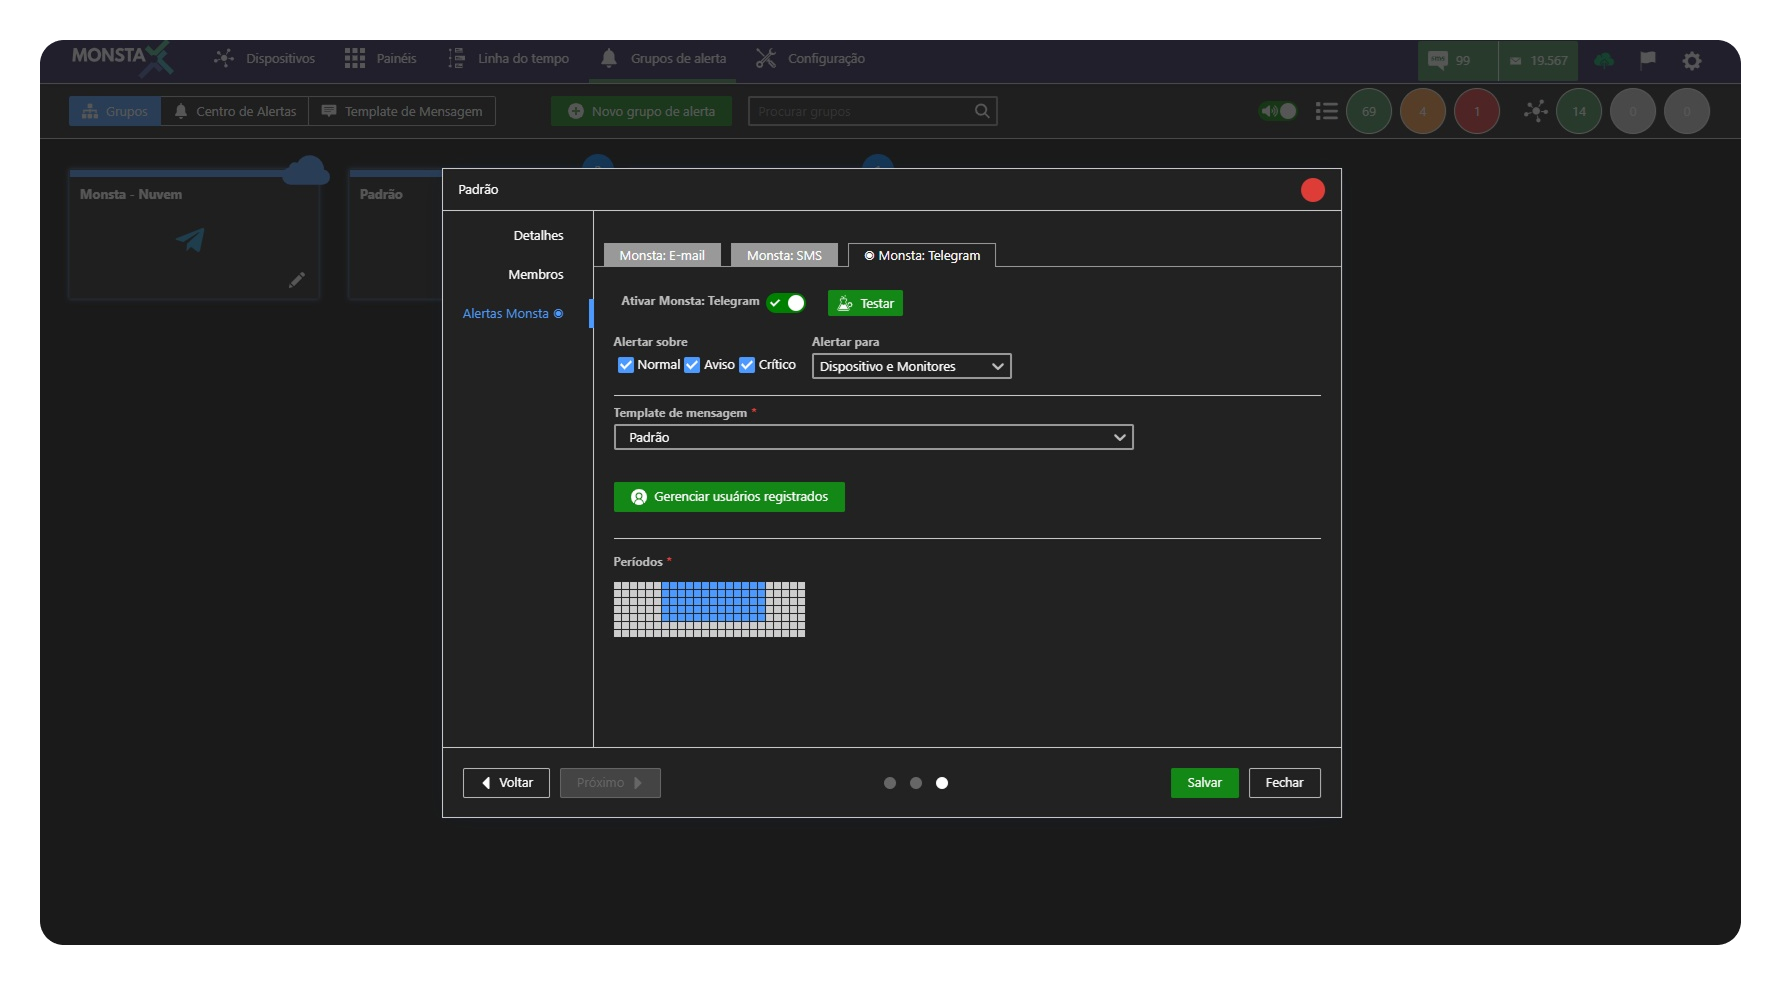Toggle the sound alert switch

tap(1278, 111)
